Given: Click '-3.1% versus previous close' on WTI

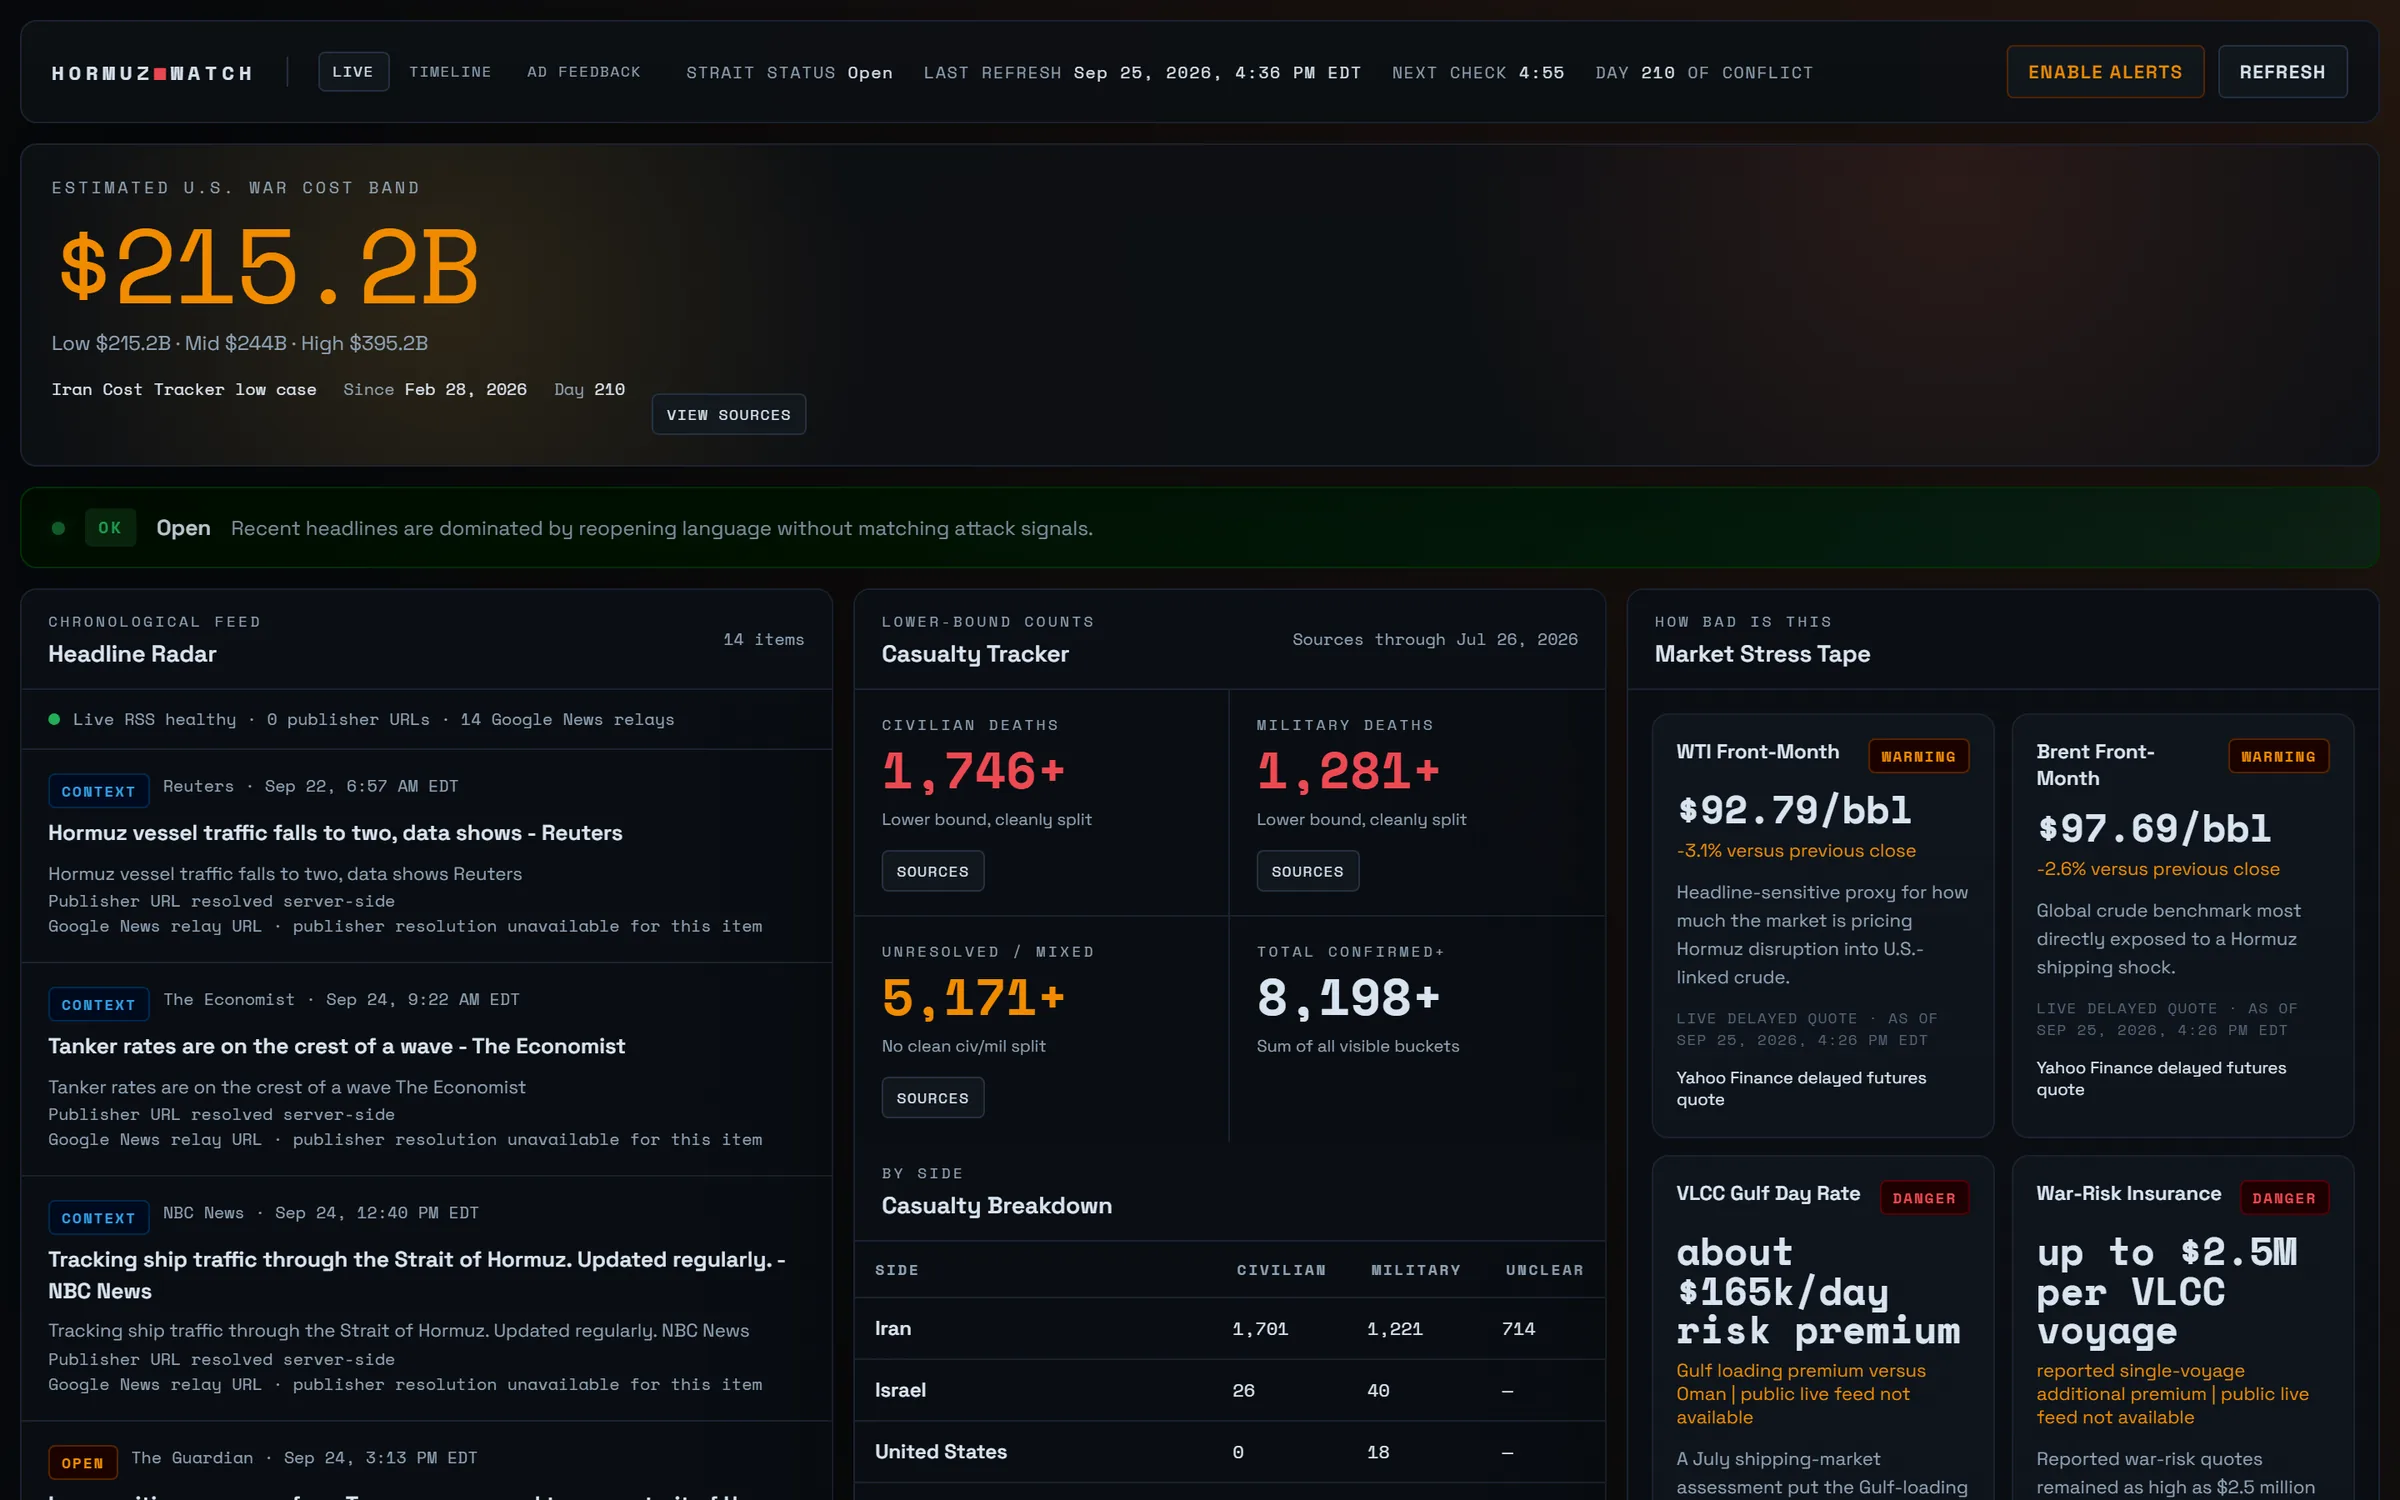Looking at the screenshot, I should (1796, 851).
